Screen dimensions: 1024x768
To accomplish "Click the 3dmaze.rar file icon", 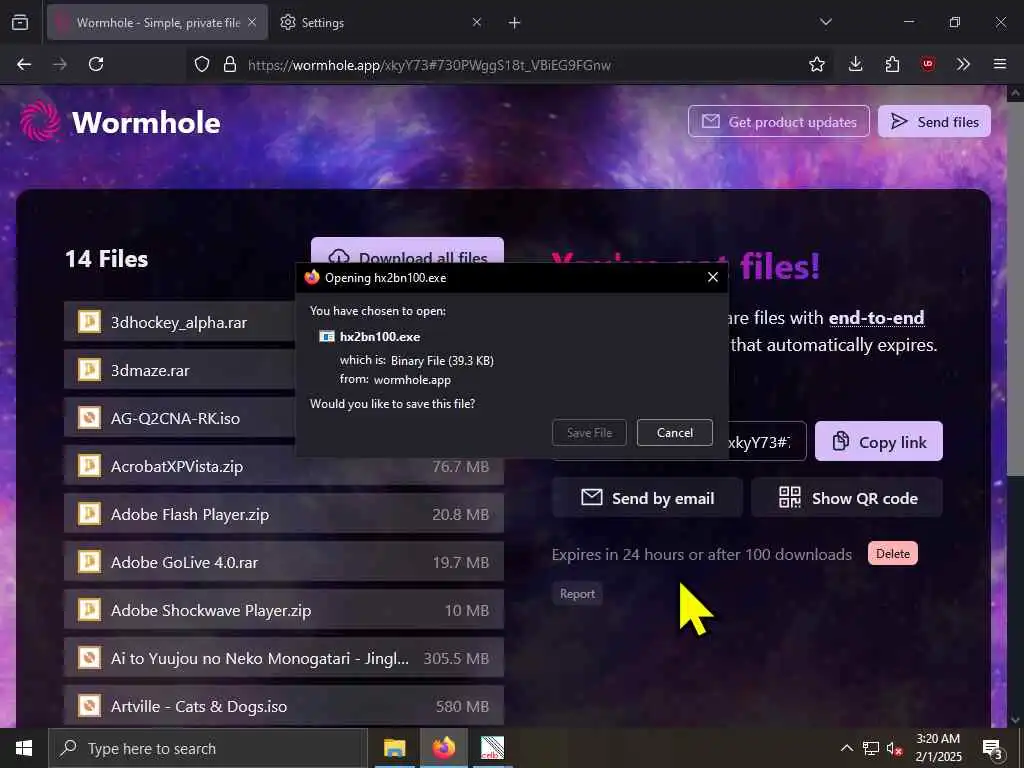I will (89, 370).
